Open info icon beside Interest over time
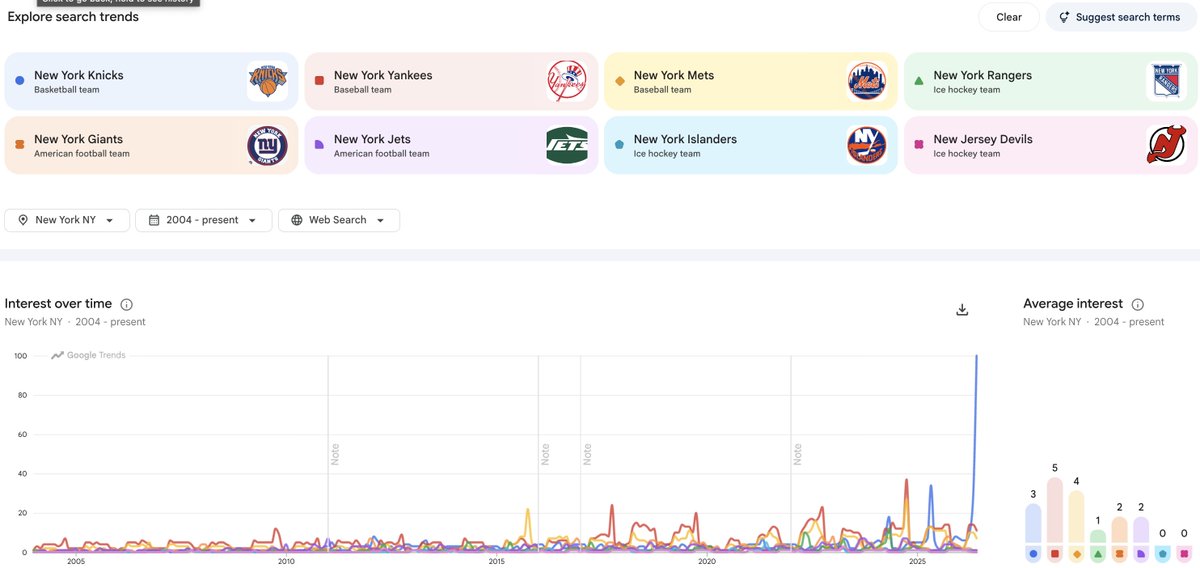Viewport: 1200px width, 568px height. (126, 304)
